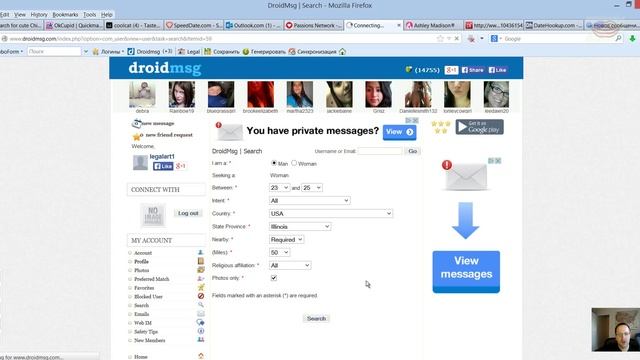640x360 pixels.
Task: Open the Miles dropdown showing 50
Action: coord(280,252)
